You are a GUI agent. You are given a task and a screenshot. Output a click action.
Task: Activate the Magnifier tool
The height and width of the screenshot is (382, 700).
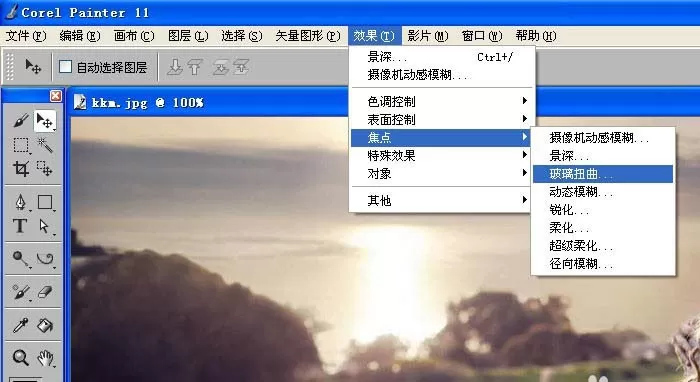click(x=21, y=357)
